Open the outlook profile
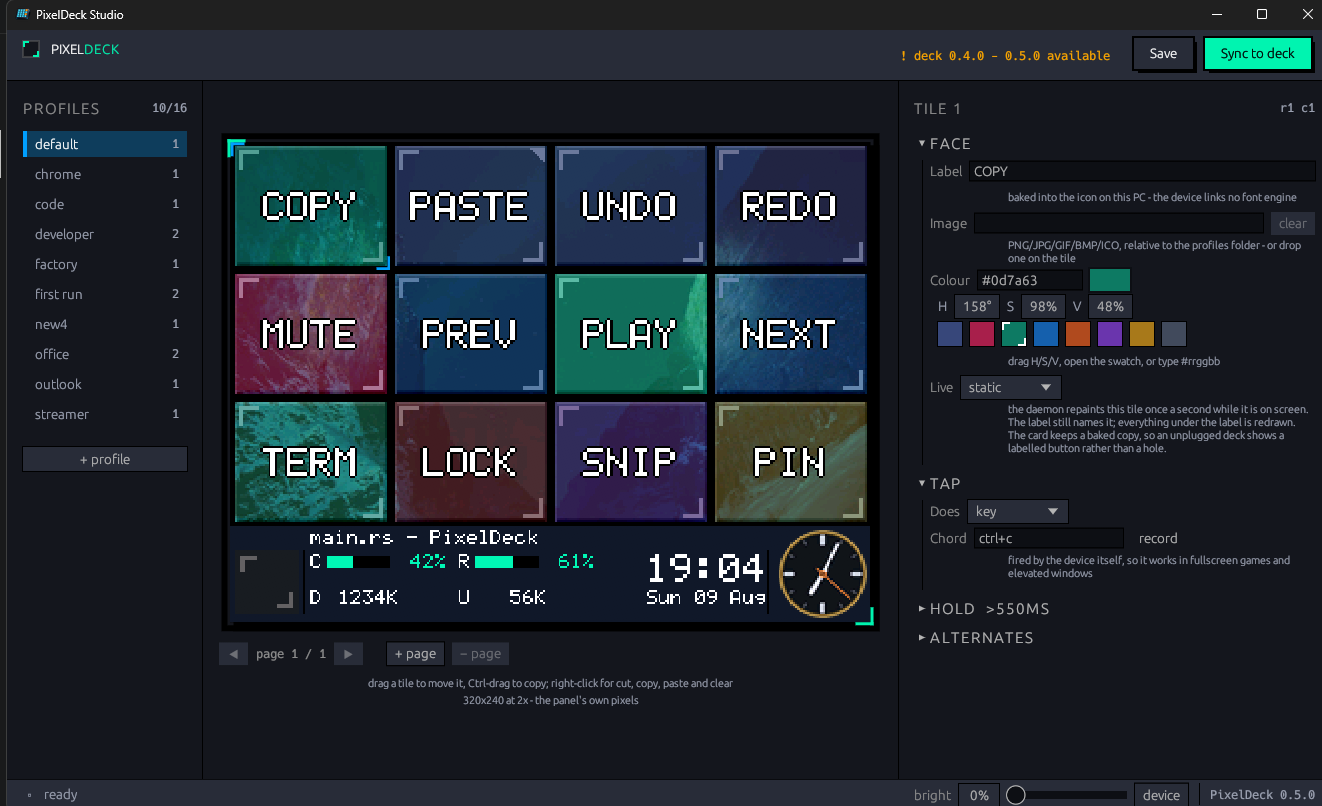 105,384
